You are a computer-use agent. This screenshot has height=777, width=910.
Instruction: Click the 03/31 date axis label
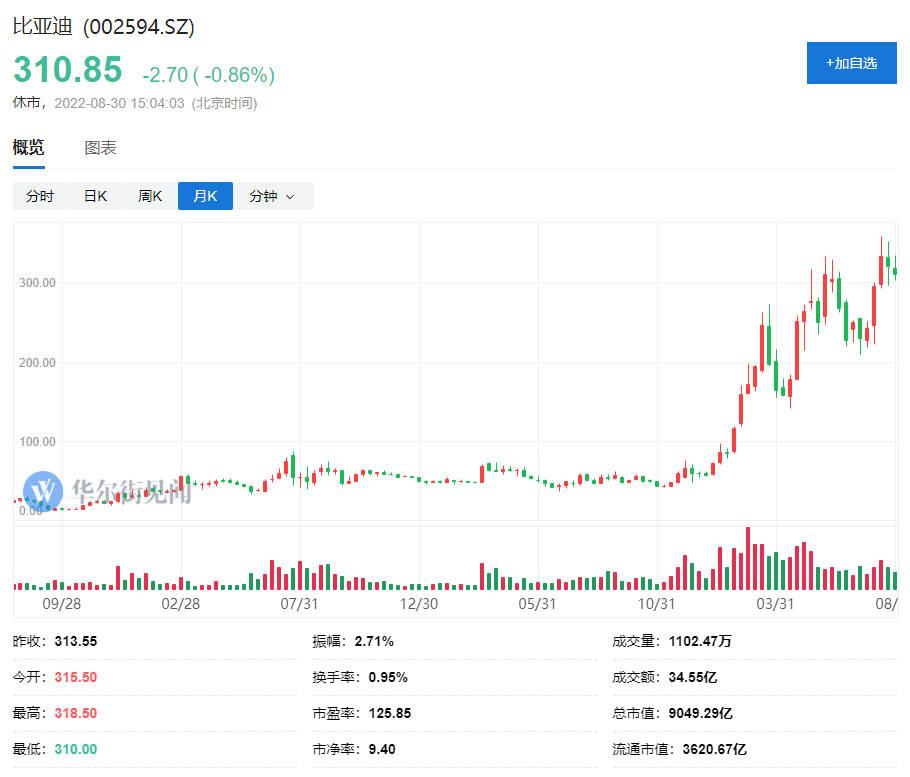click(775, 604)
